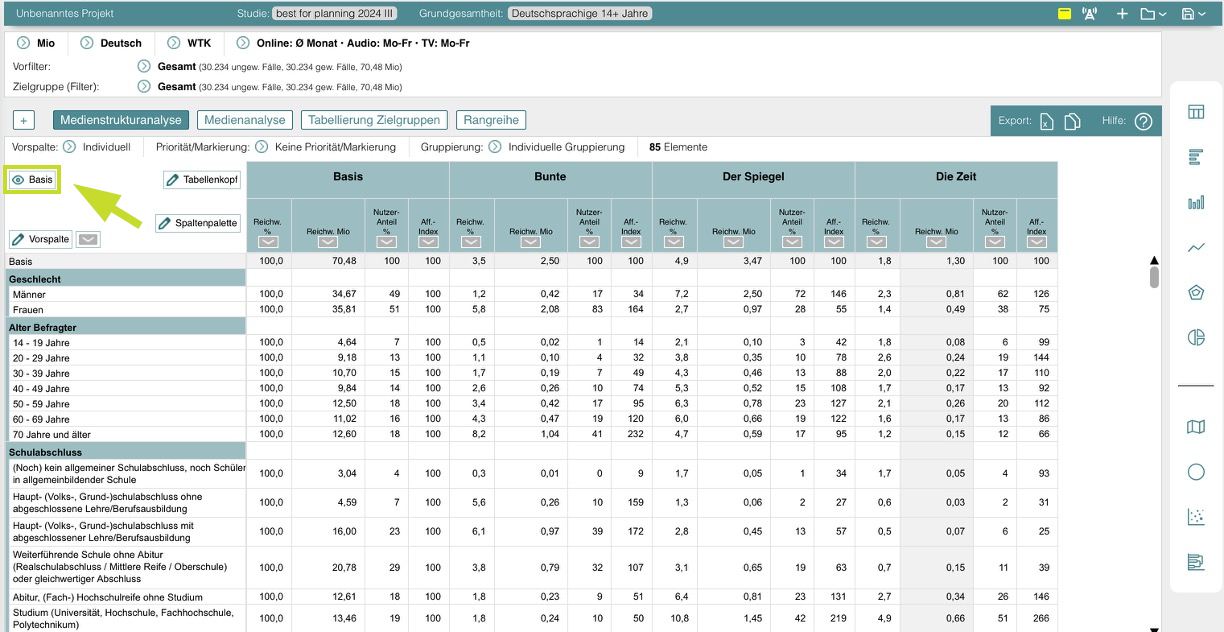Open the Rangreihe tab
This screenshot has height=632, width=1224.
pyautogui.click(x=491, y=120)
